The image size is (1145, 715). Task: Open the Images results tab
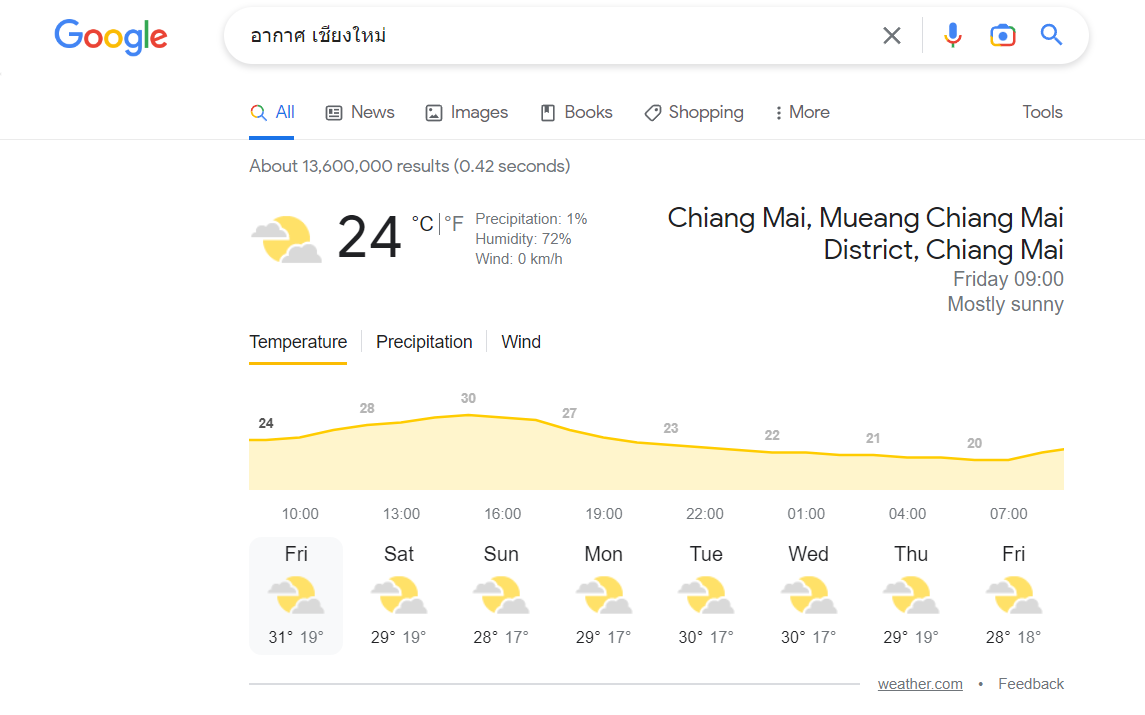point(467,112)
